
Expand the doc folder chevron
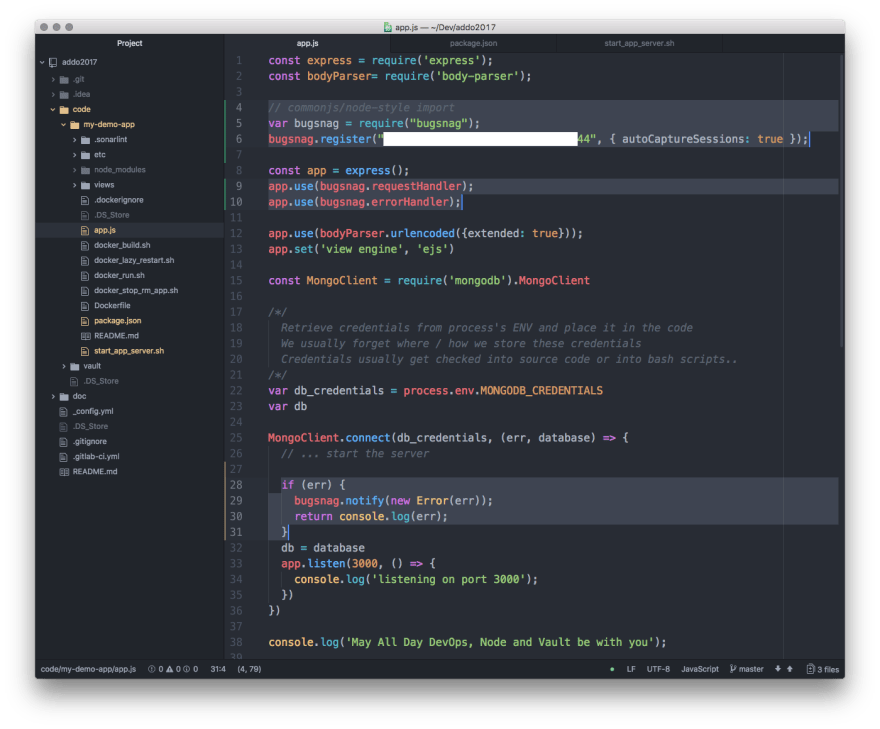[x=53, y=397]
